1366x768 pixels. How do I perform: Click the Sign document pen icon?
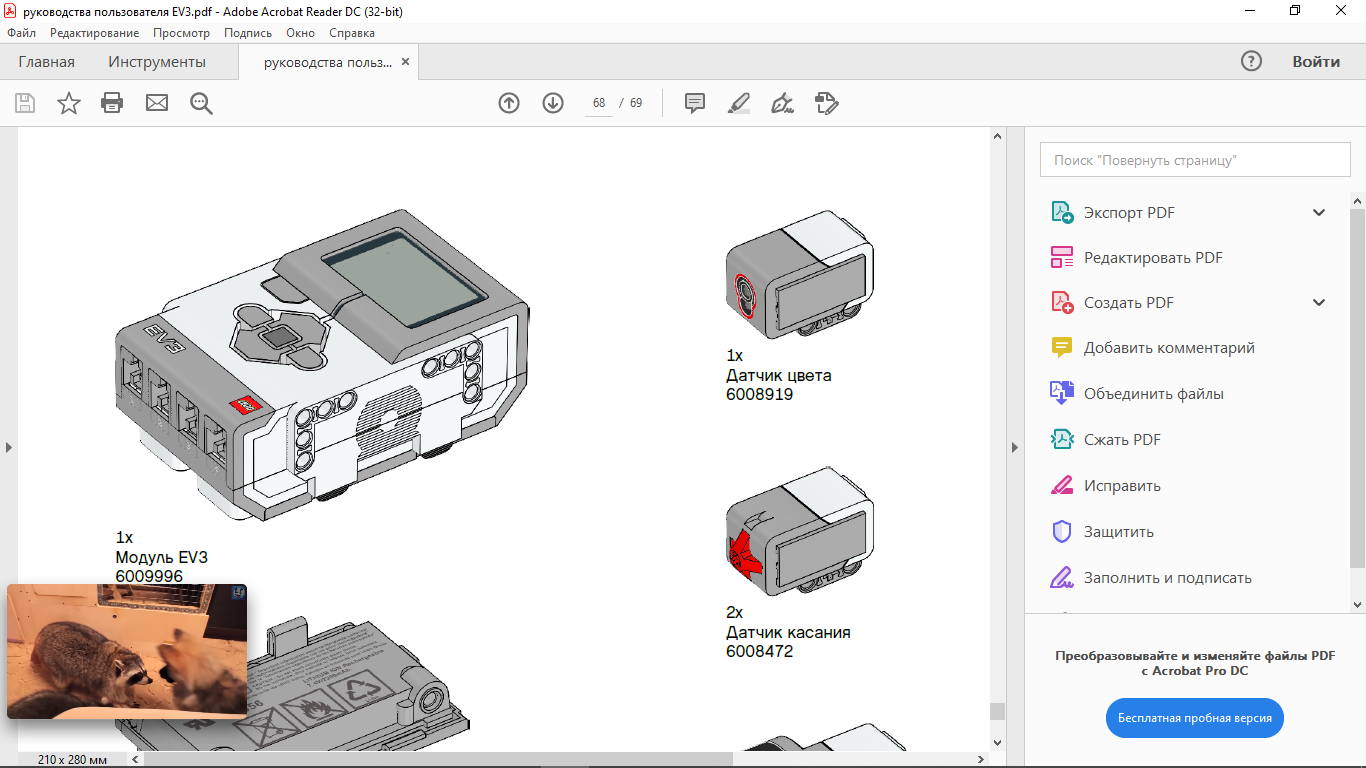point(783,103)
